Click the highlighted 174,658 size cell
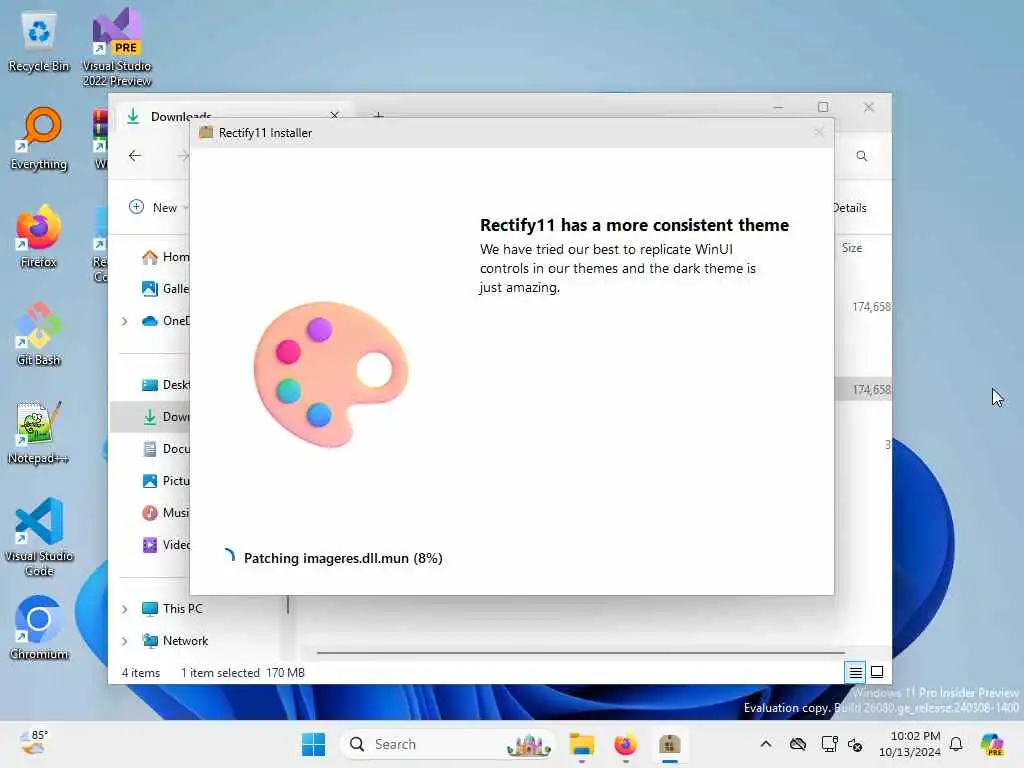The width and height of the screenshot is (1024, 768). click(871, 390)
